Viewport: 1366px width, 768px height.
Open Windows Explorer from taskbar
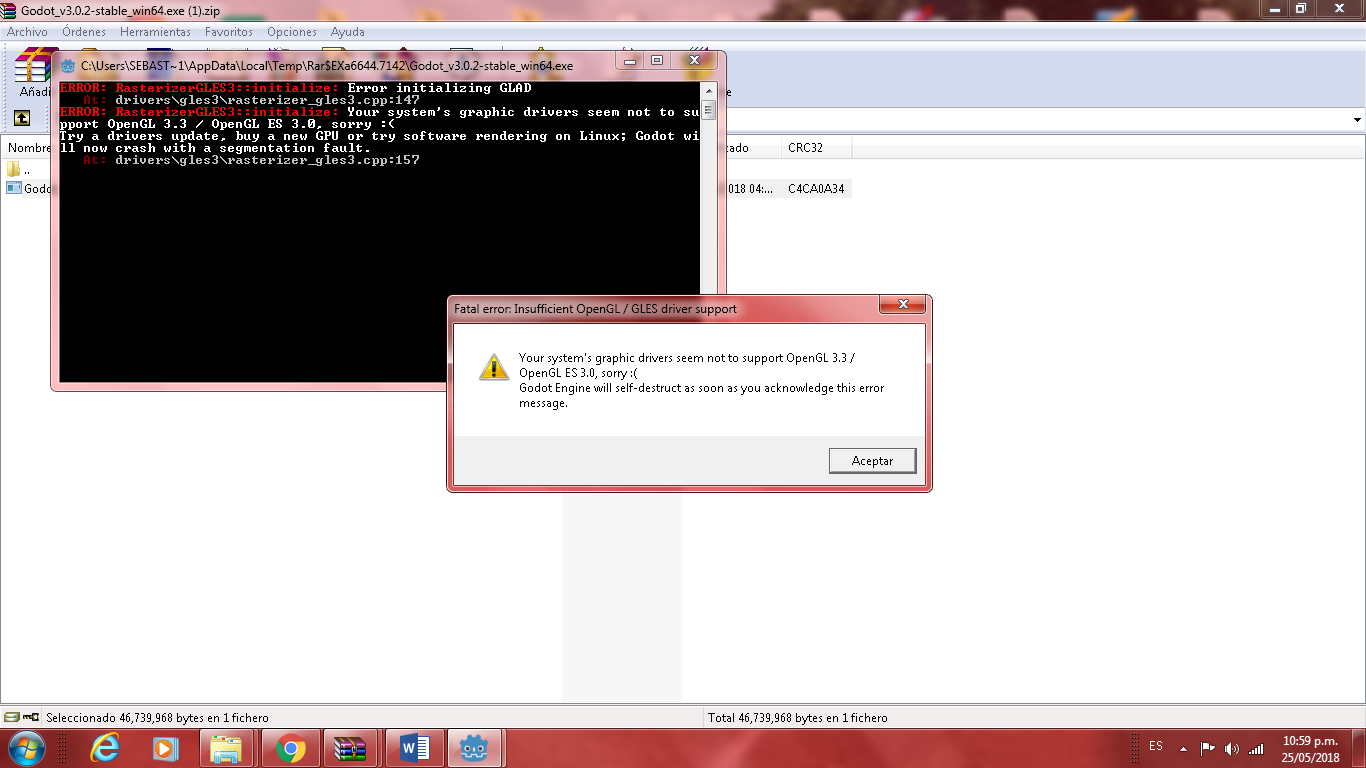226,748
